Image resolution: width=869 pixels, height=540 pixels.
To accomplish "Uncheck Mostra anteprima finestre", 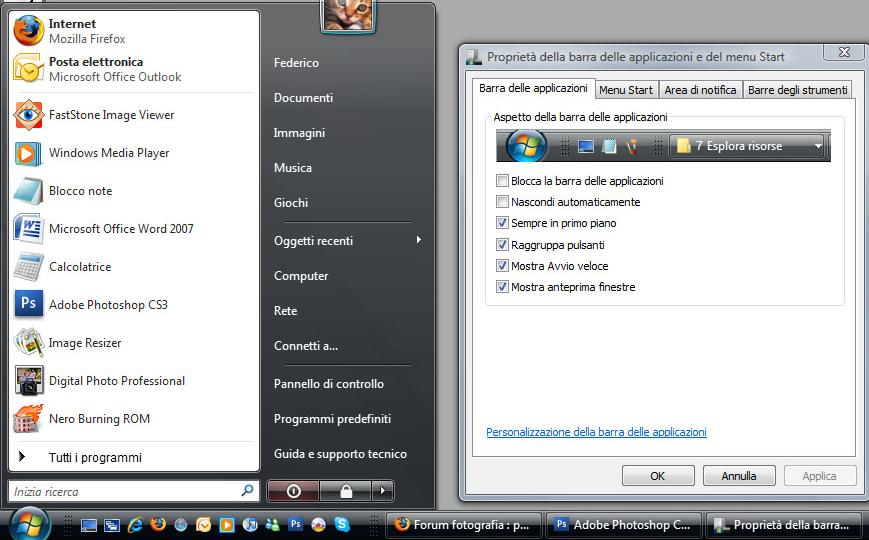I will 502,287.
